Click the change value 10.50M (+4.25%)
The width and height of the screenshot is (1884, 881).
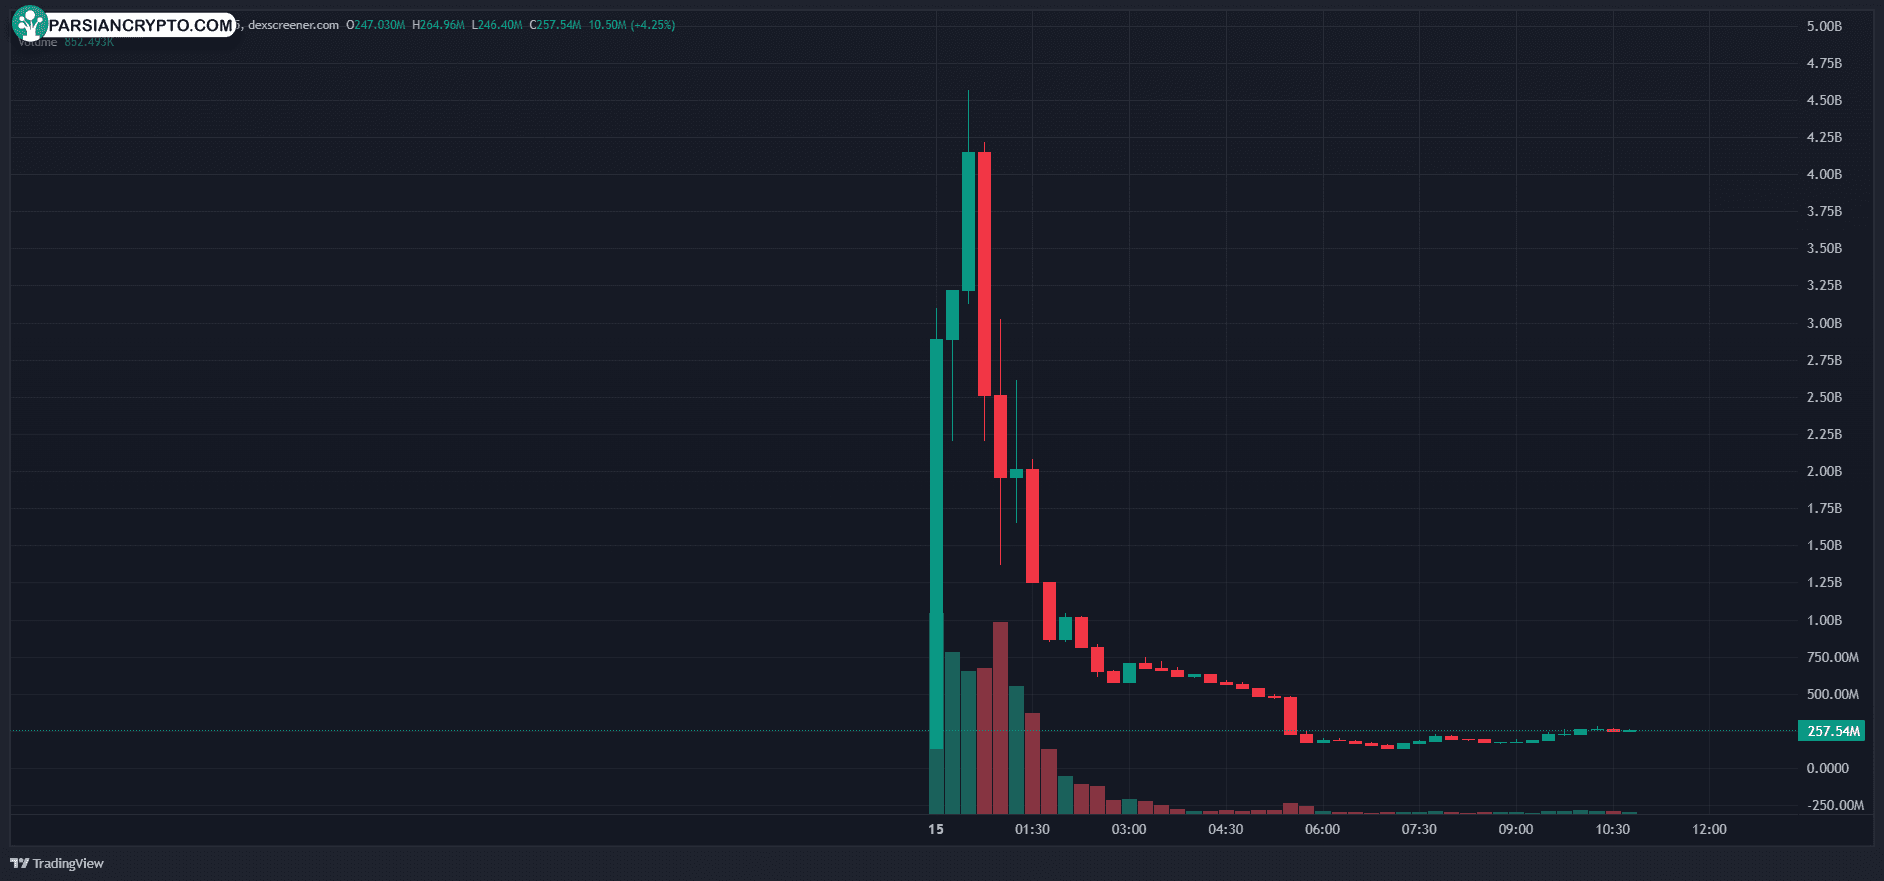pyautogui.click(x=631, y=25)
